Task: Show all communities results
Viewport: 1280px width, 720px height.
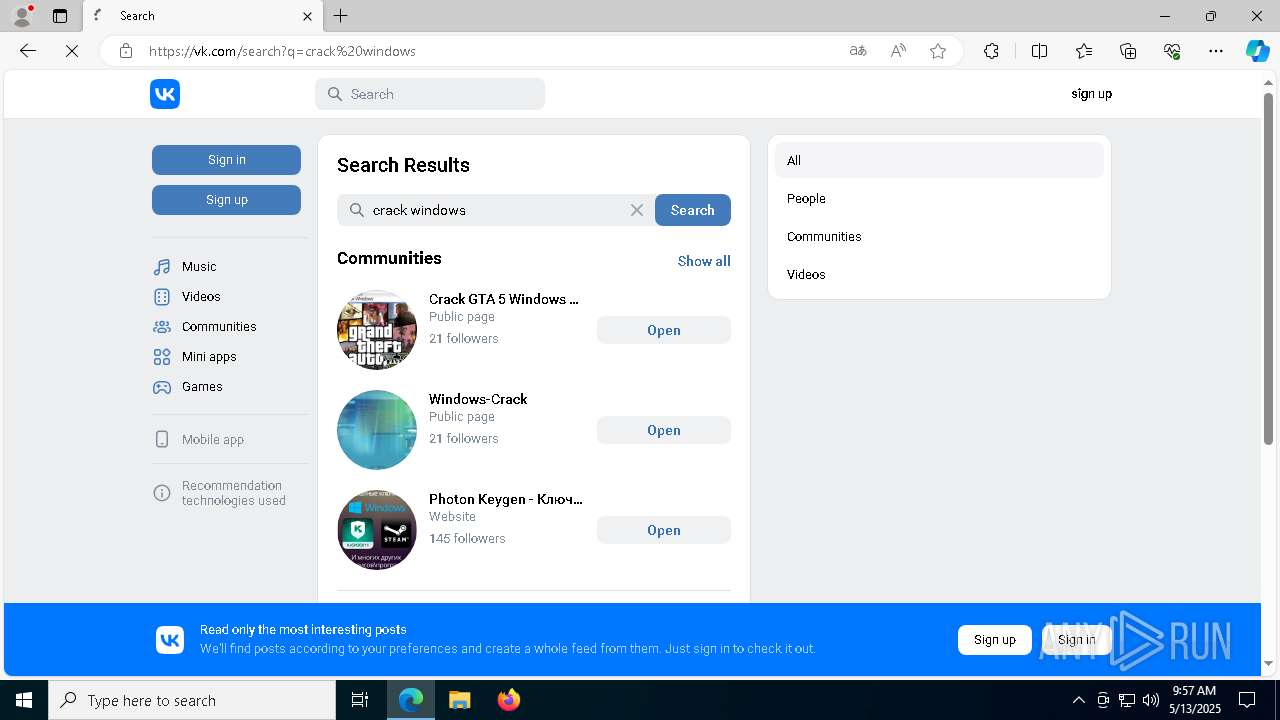Action: 704,261
